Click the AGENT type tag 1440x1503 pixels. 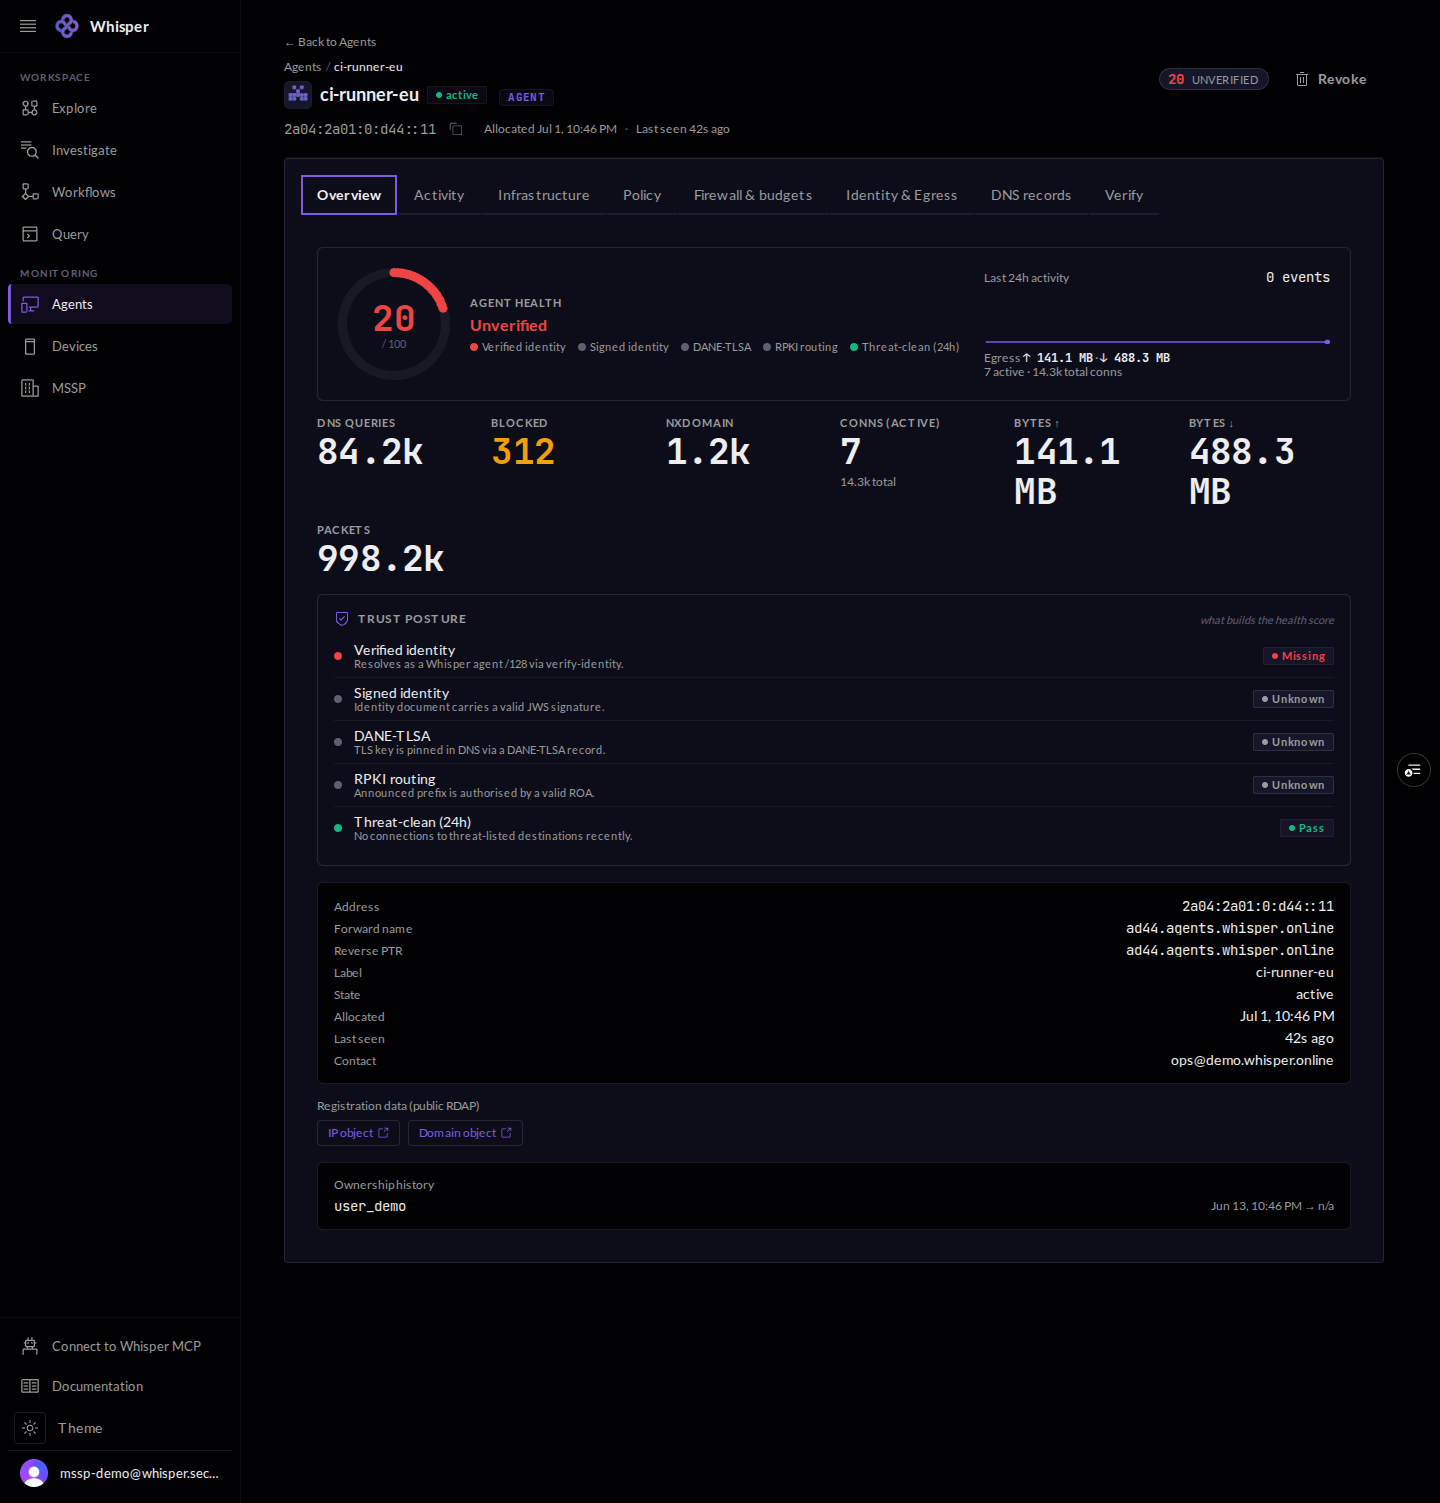coord(526,97)
